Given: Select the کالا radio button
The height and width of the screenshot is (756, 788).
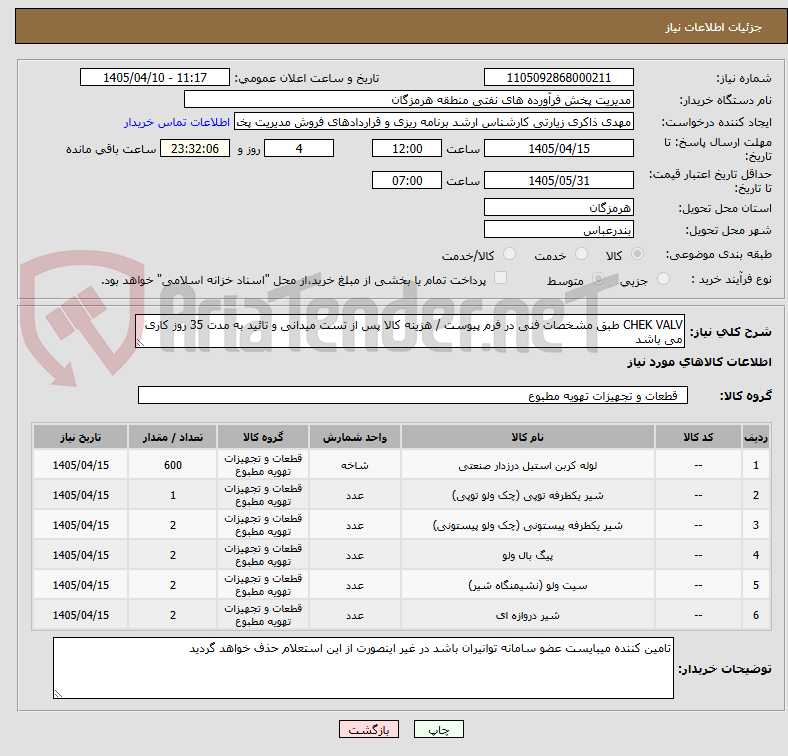Looking at the screenshot, I should [637, 254].
